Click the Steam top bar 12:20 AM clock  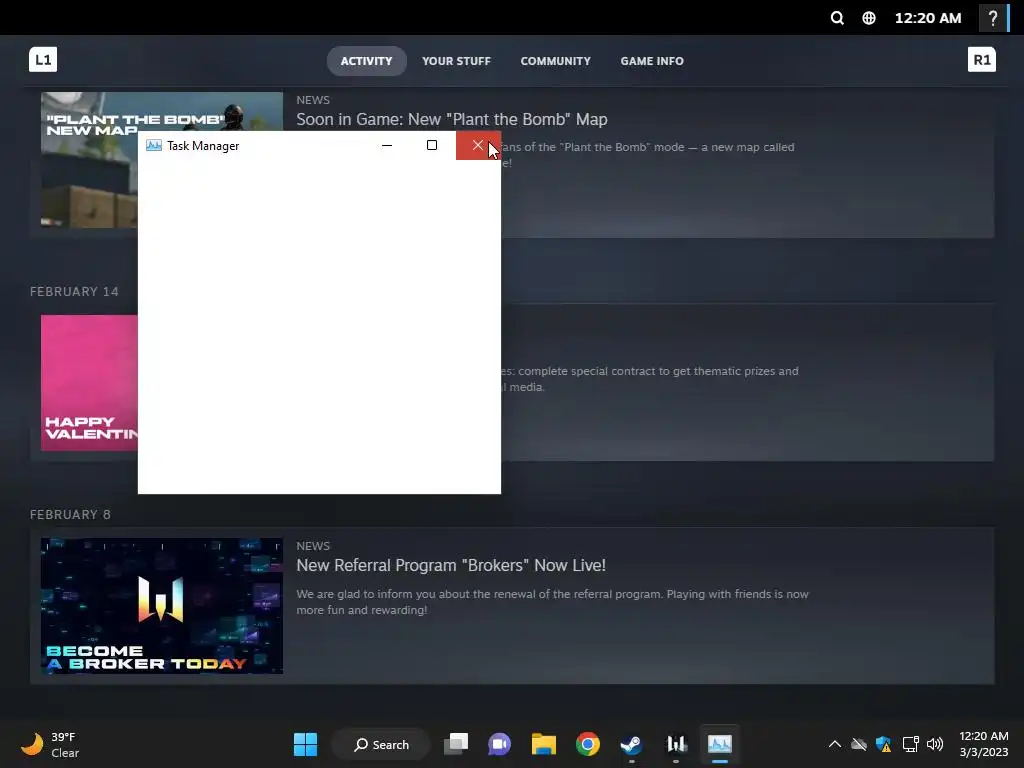(927, 18)
